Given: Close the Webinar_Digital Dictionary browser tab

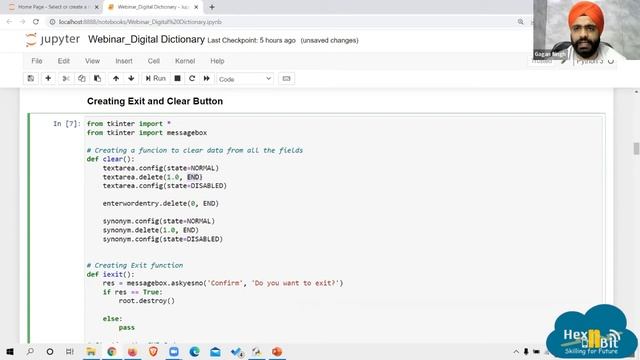Looking at the screenshot, I should [196, 7].
